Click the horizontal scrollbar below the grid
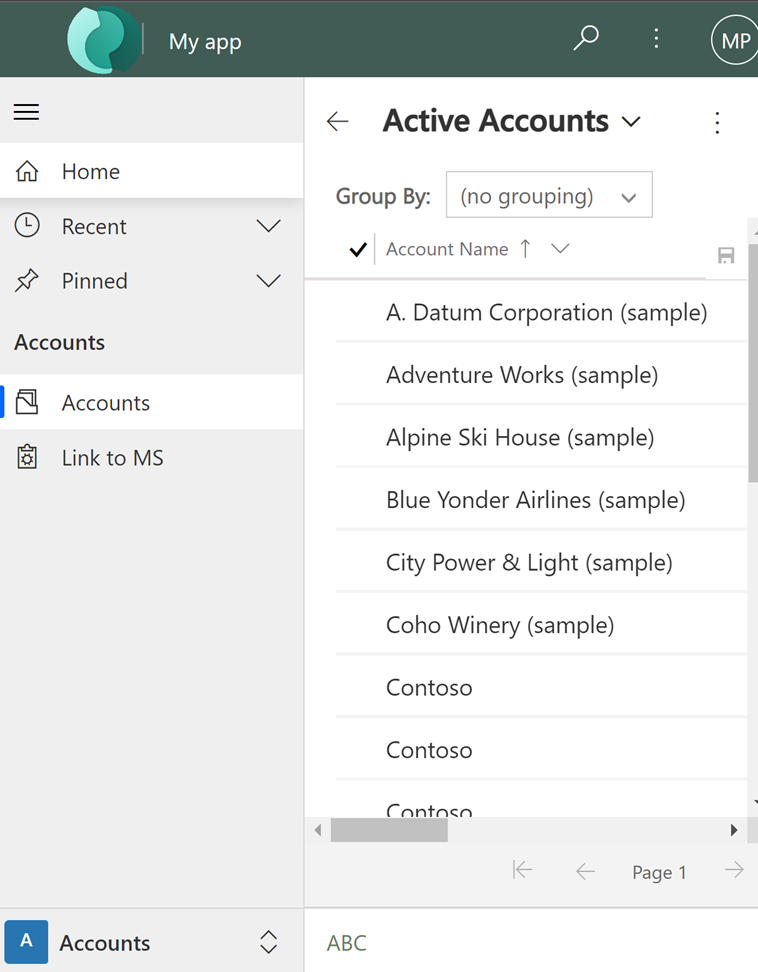 tap(389, 829)
